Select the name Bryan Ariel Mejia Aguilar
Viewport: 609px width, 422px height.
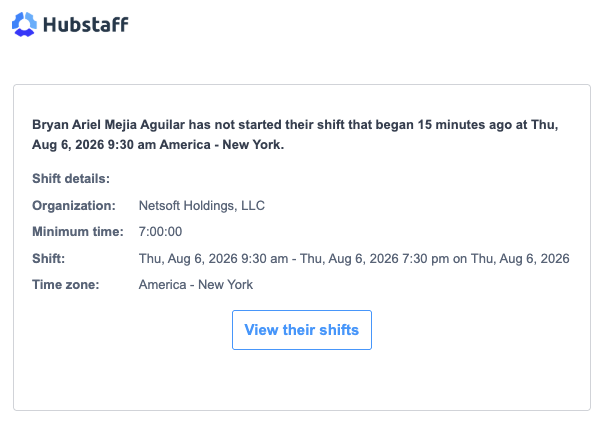tap(108, 125)
